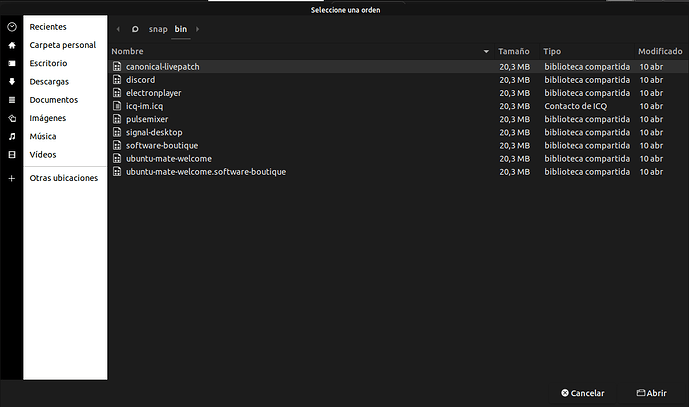
Task: Click the Recientes clock icon in sidebar
Action: (x=12, y=27)
